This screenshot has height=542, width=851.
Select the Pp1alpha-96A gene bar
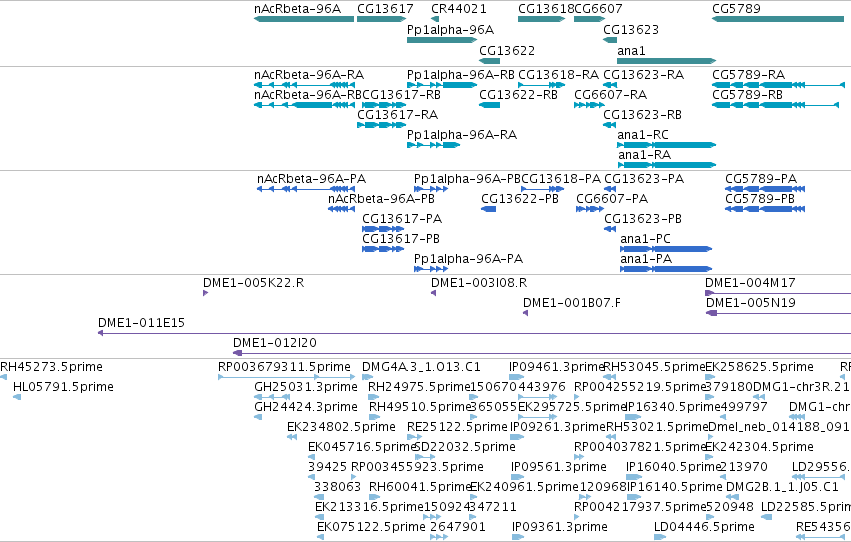442,40
